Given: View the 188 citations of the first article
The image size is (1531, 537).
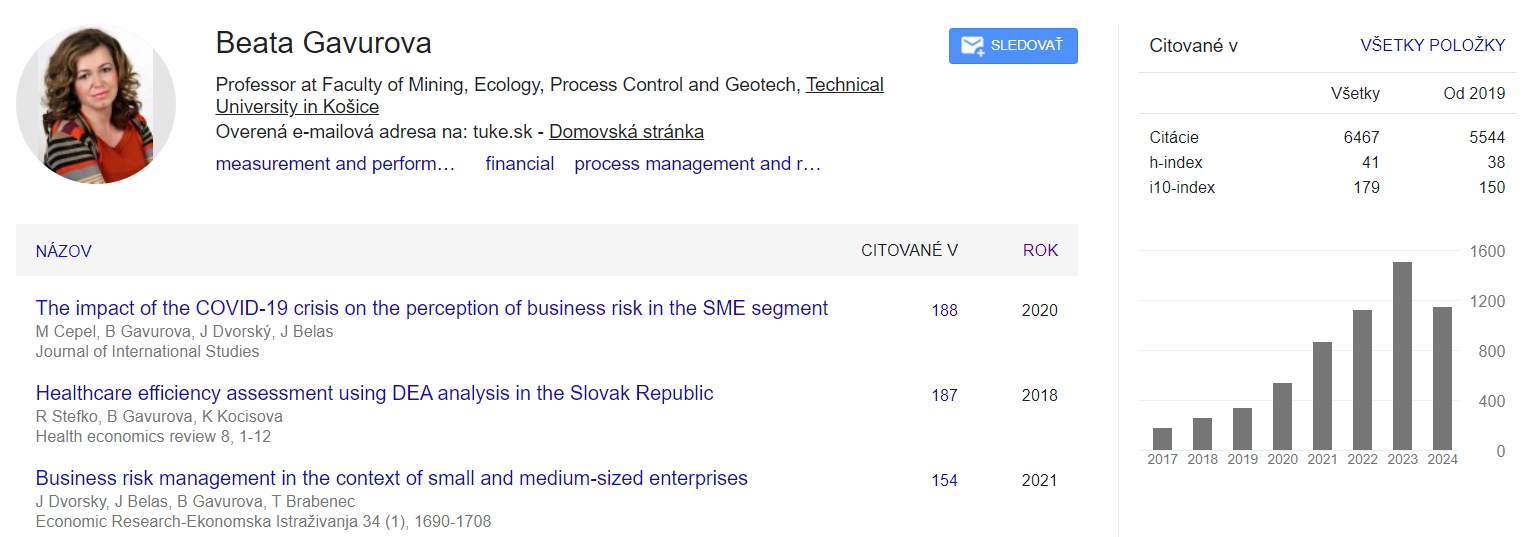Looking at the screenshot, I should click(944, 310).
